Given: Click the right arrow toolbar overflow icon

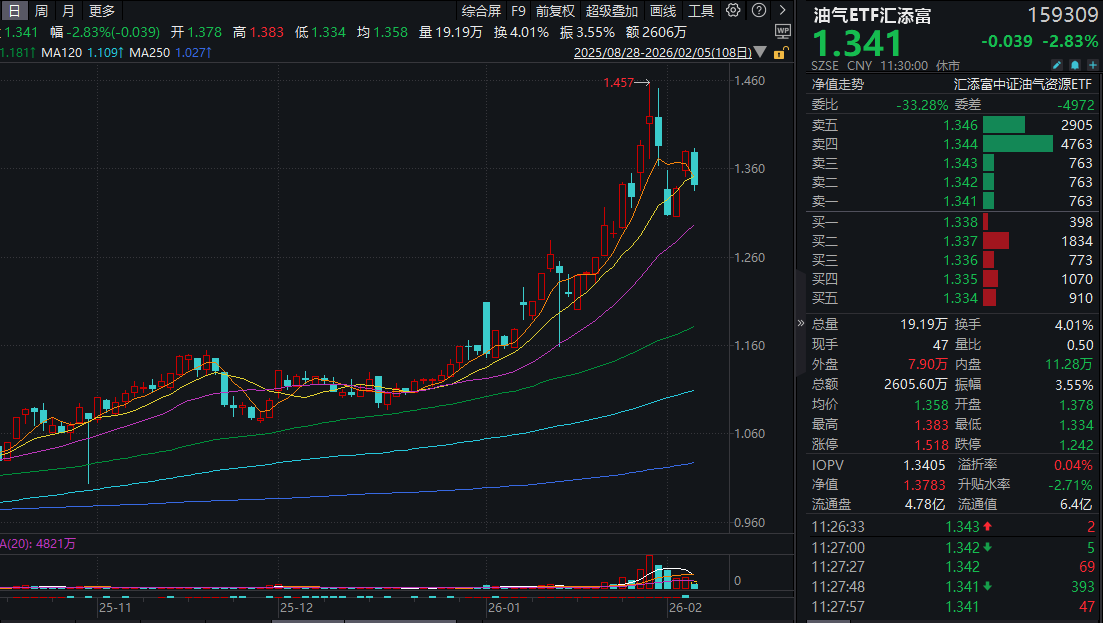Looking at the screenshot, I should (x=782, y=11).
